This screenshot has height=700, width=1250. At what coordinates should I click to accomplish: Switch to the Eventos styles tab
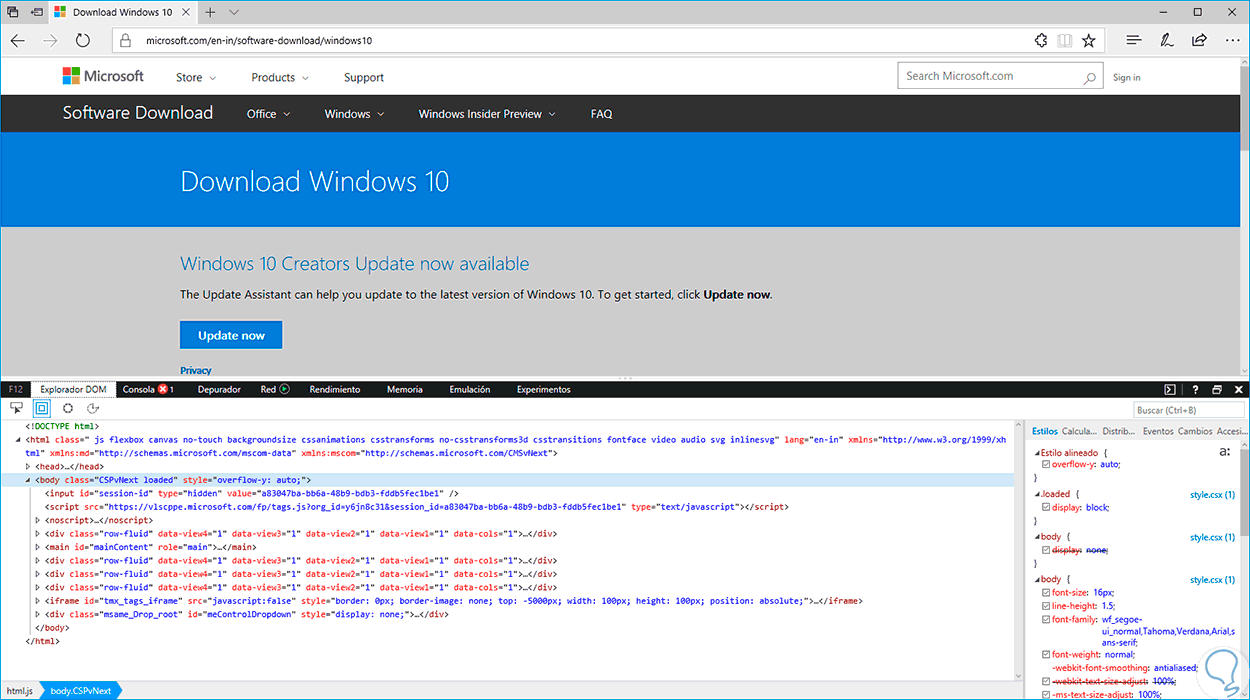point(1158,431)
